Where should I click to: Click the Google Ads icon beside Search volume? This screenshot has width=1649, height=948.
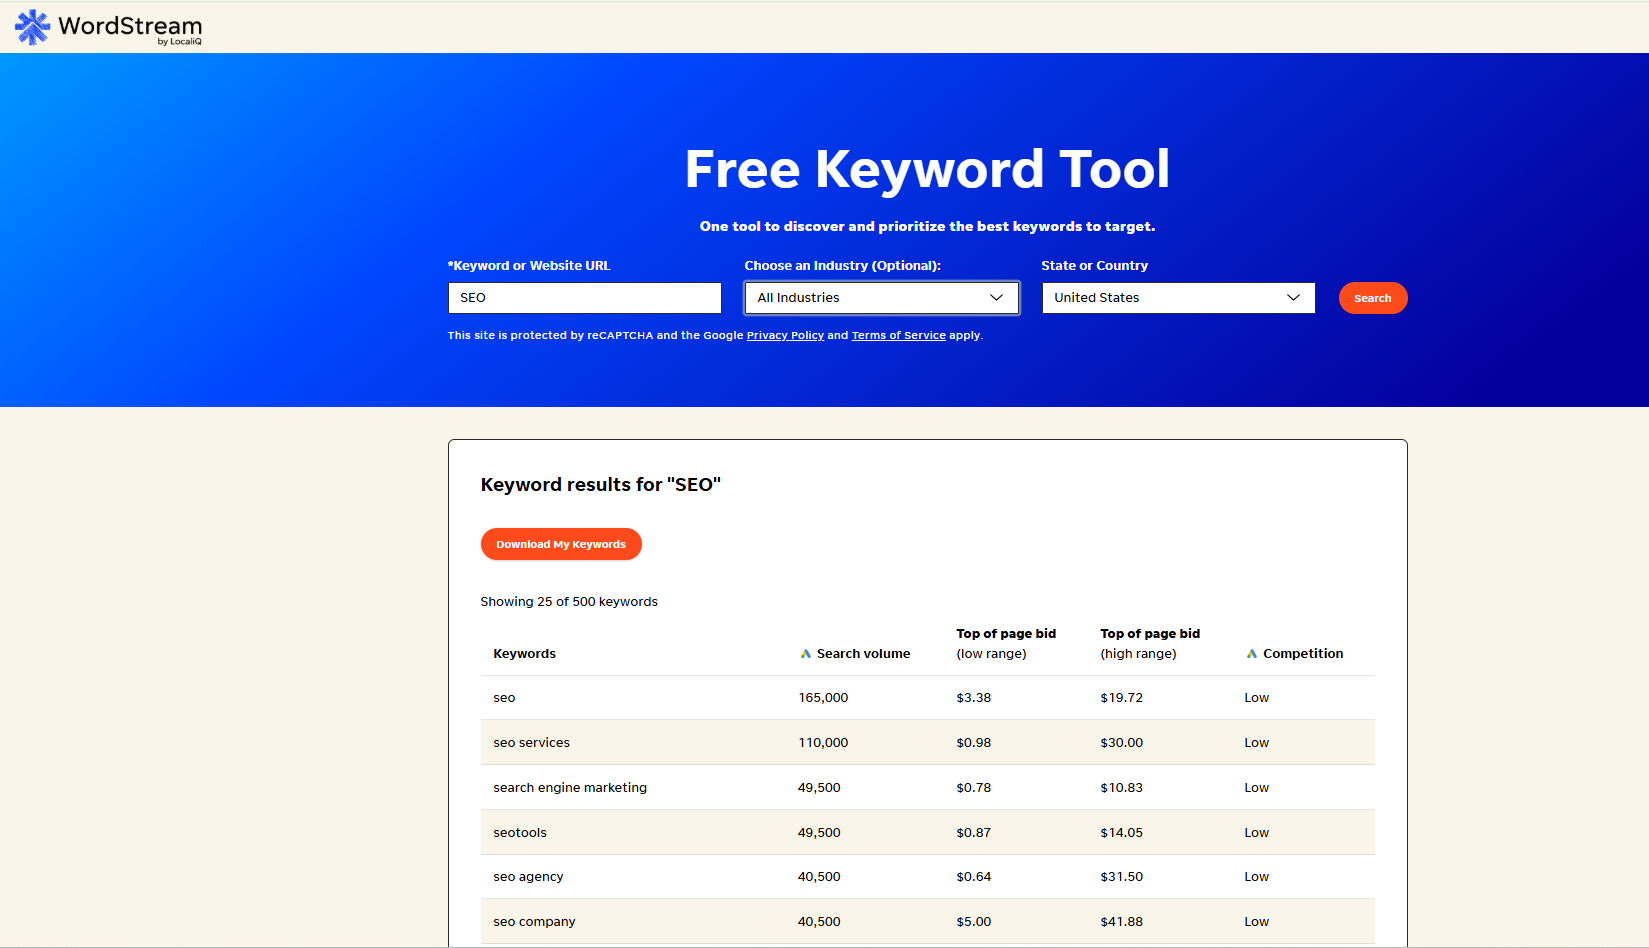point(806,652)
